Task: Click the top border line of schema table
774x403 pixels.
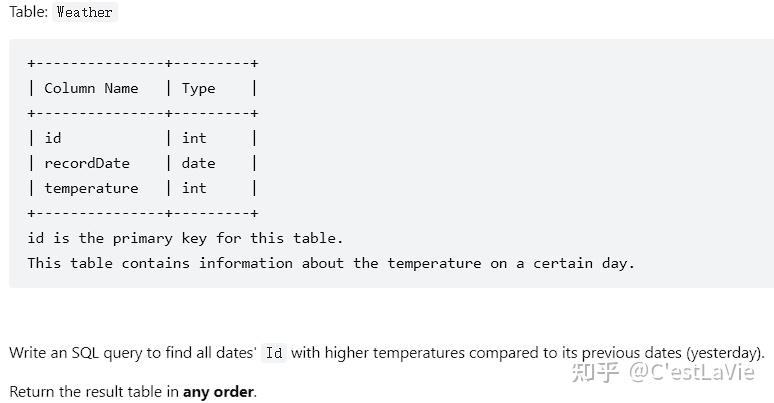Action: click(x=143, y=63)
